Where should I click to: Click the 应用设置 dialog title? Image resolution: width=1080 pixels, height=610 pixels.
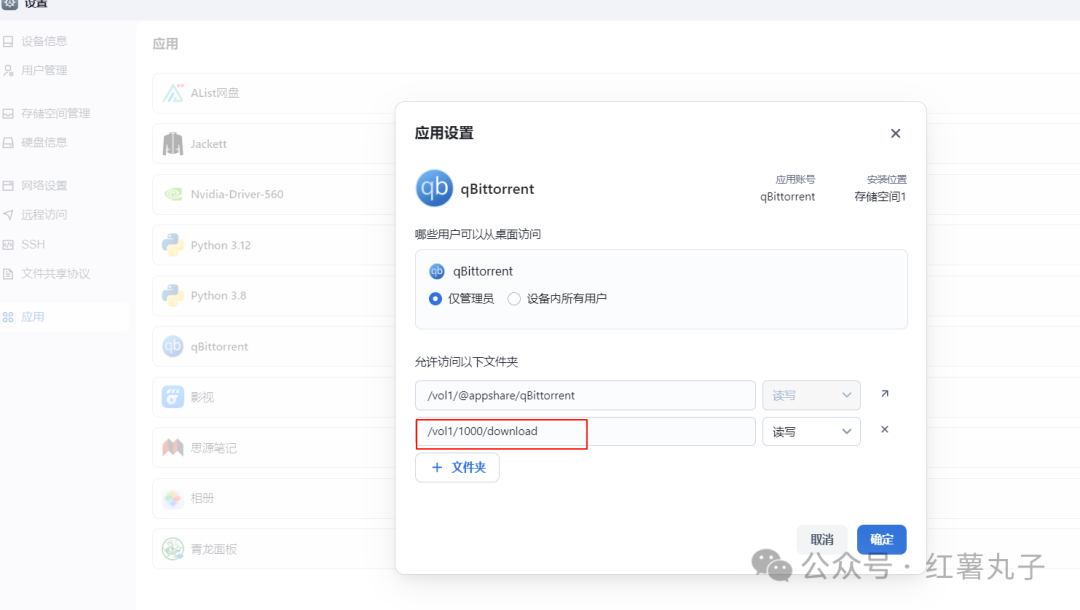444,134
